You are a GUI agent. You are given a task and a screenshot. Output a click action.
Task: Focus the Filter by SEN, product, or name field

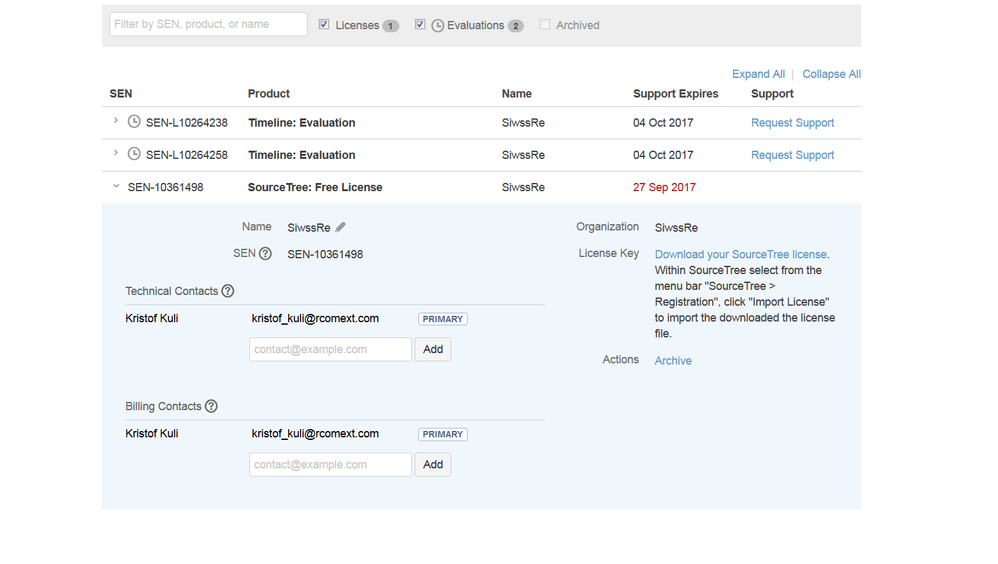coord(208,24)
